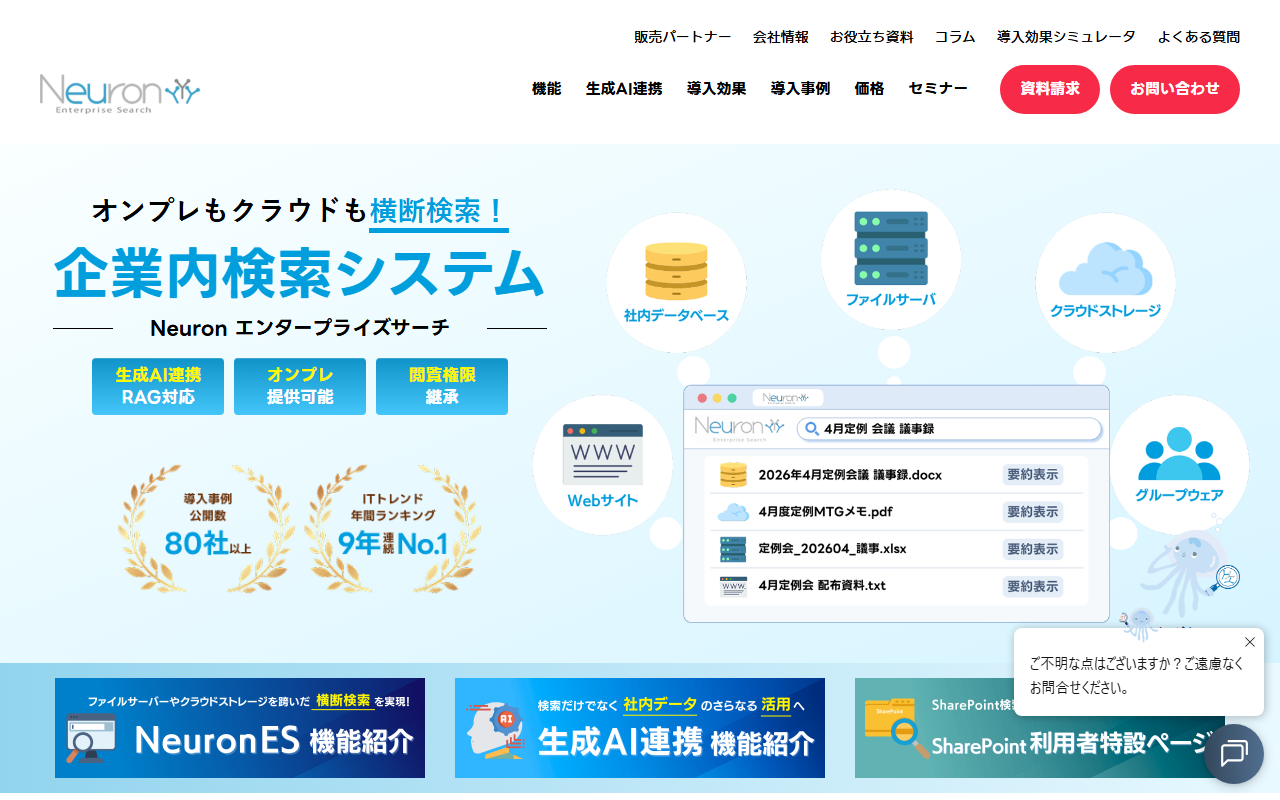Screen dimensions: 1280x800
Task: Click the 社内データベース database icon
Action: point(676,270)
